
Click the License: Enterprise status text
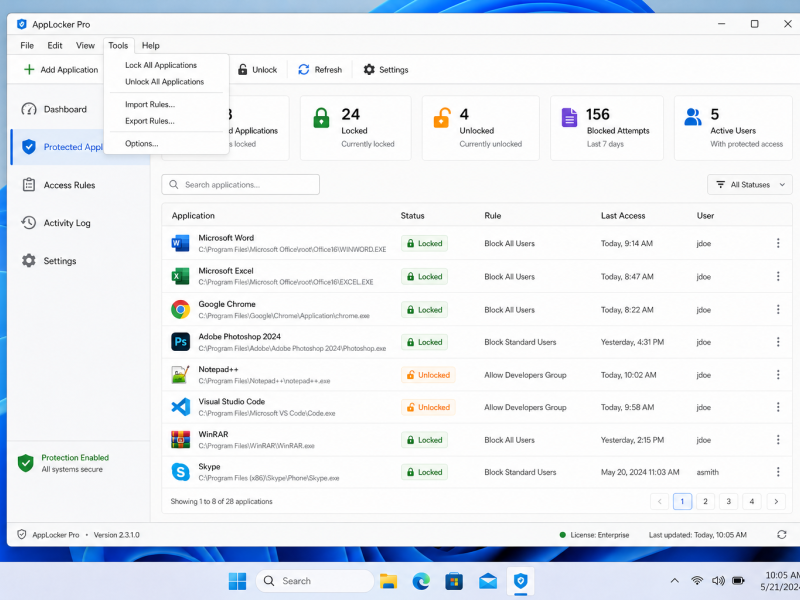click(599, 535)
